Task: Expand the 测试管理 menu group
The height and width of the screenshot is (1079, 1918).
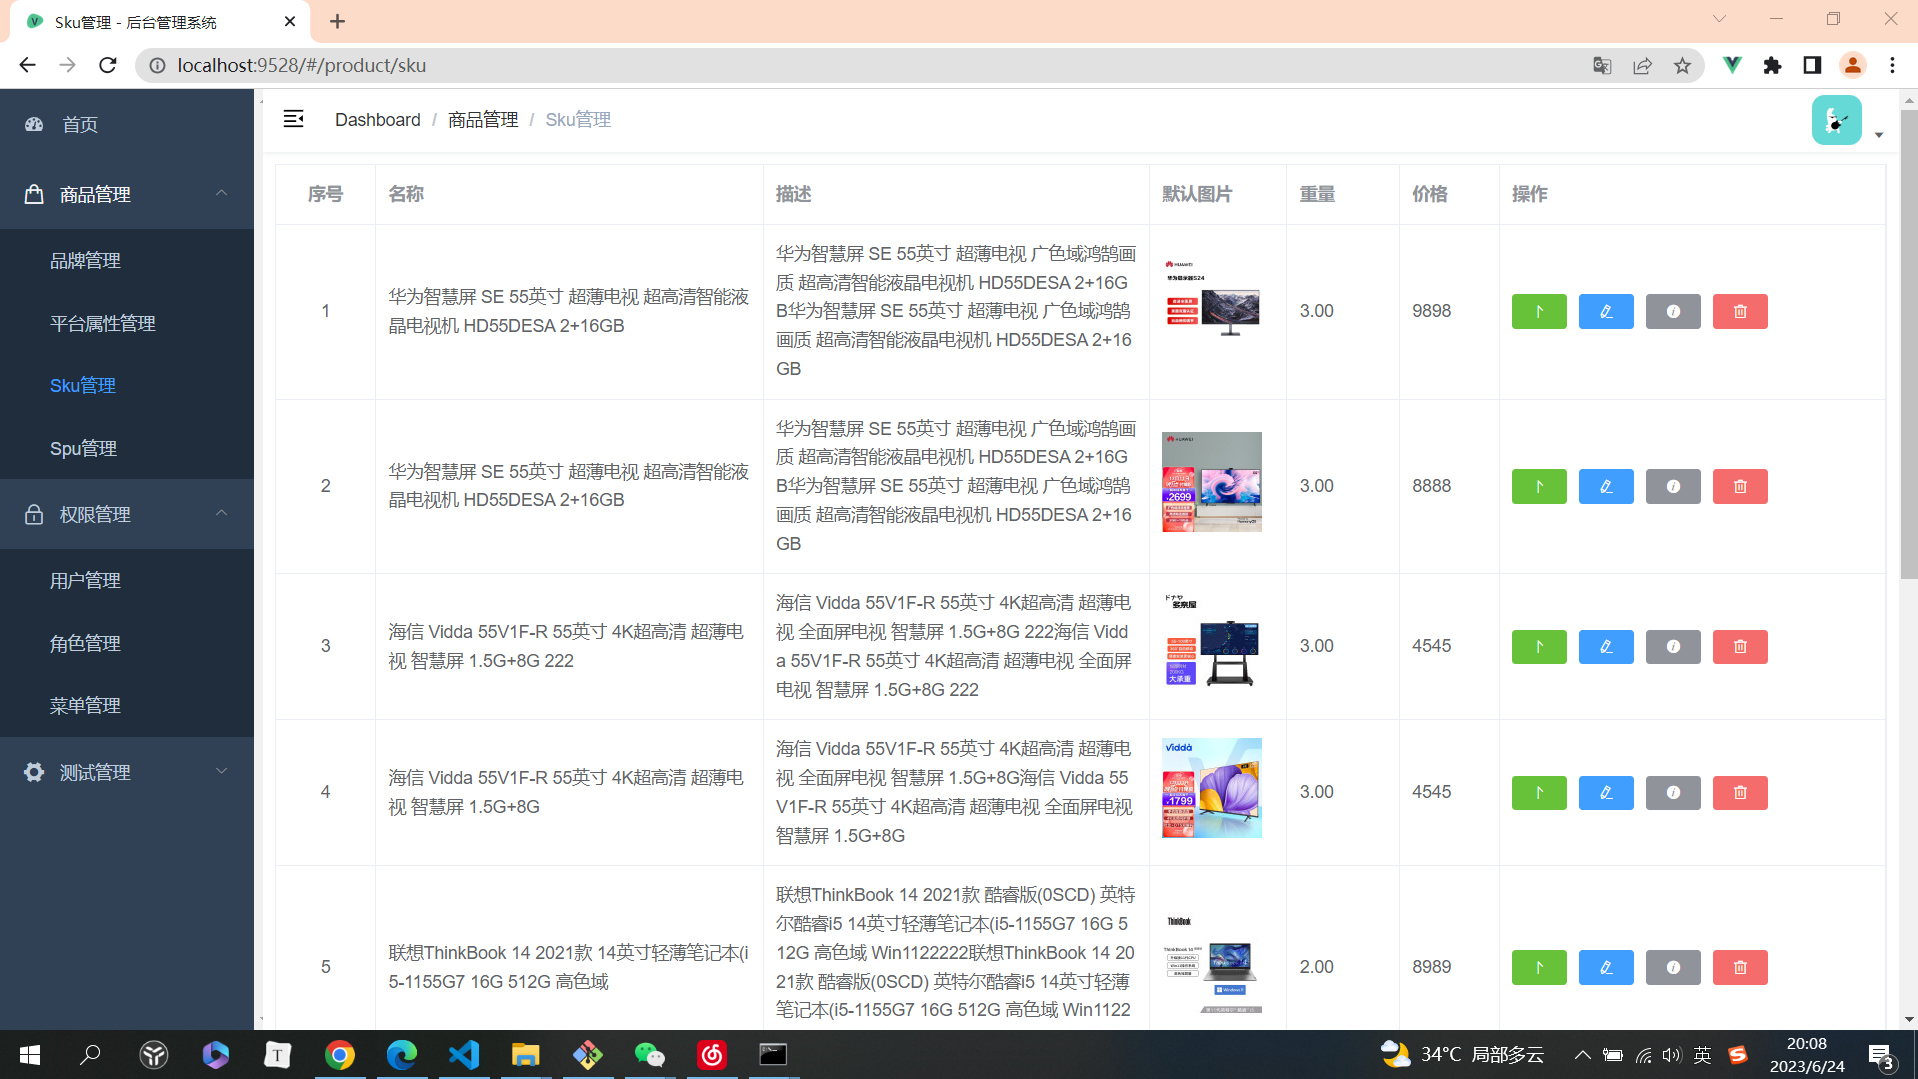Action: 127,772
